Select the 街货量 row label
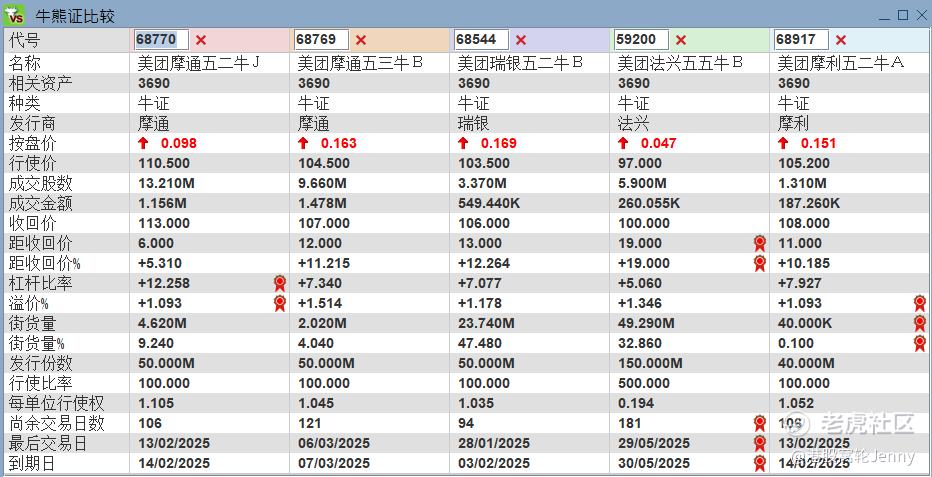Viewport: 932px width, 477px height. [x=33, y=323]
